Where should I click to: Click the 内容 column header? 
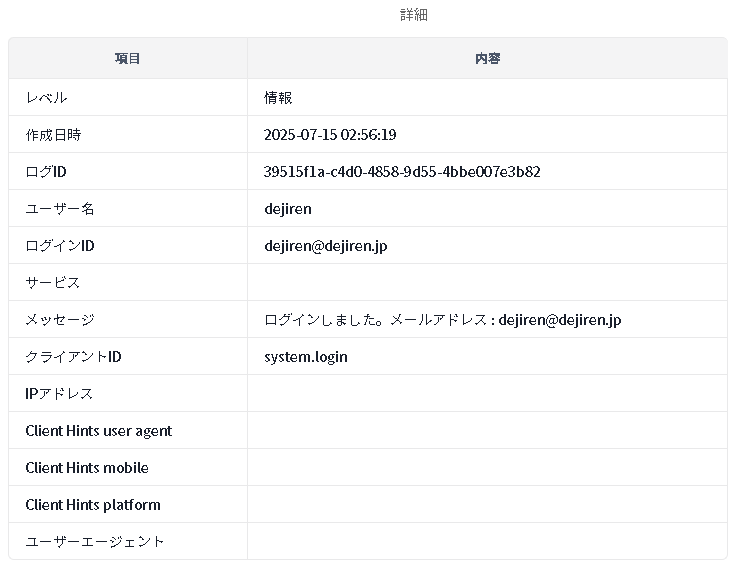pyautogui.click(x=487, y=59)
